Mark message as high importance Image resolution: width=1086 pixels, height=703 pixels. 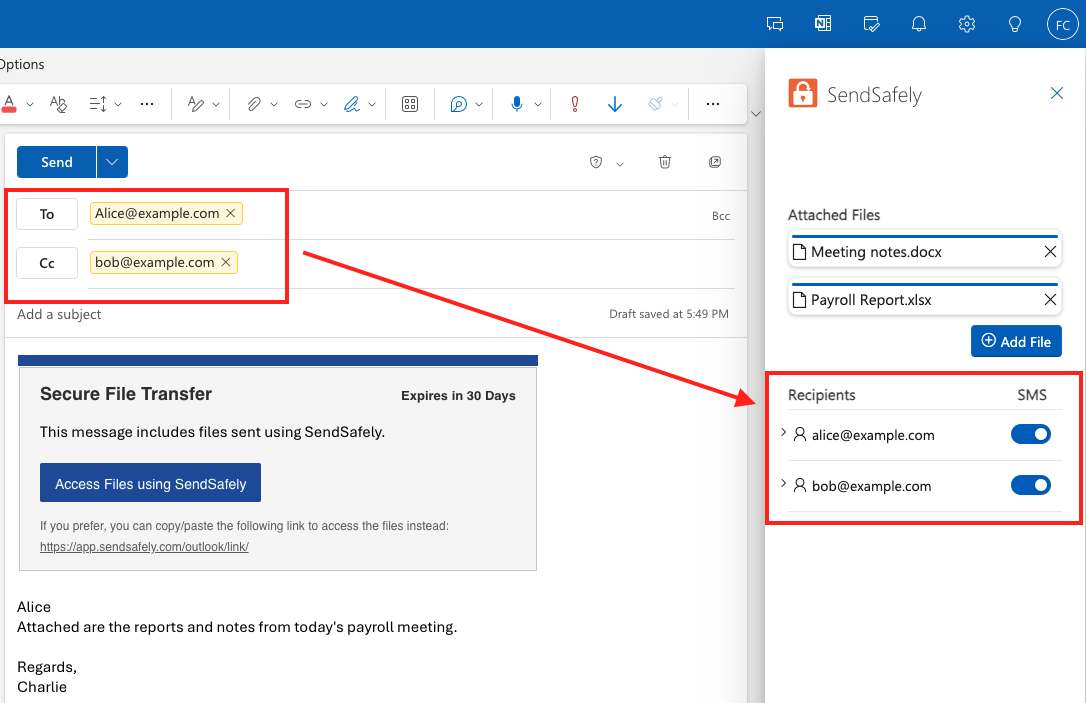click(574, 104)
